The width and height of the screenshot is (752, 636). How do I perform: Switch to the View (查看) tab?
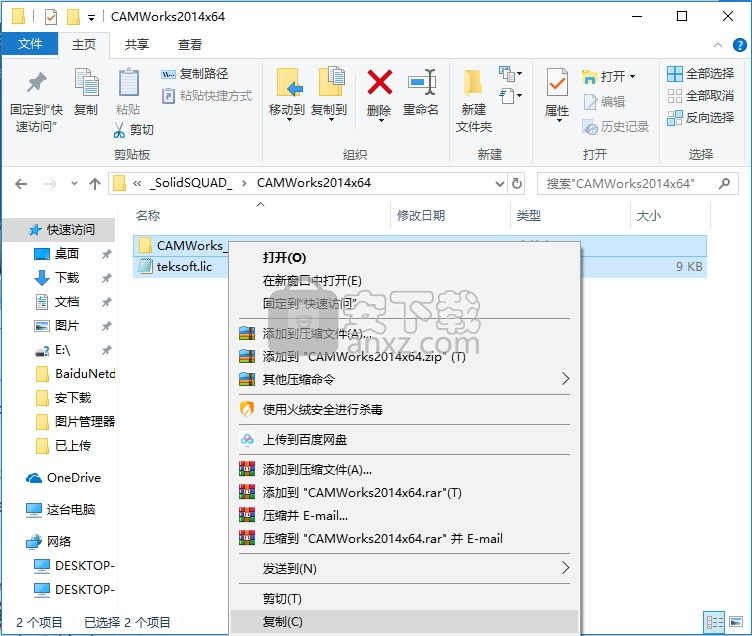tap(189, 45)
